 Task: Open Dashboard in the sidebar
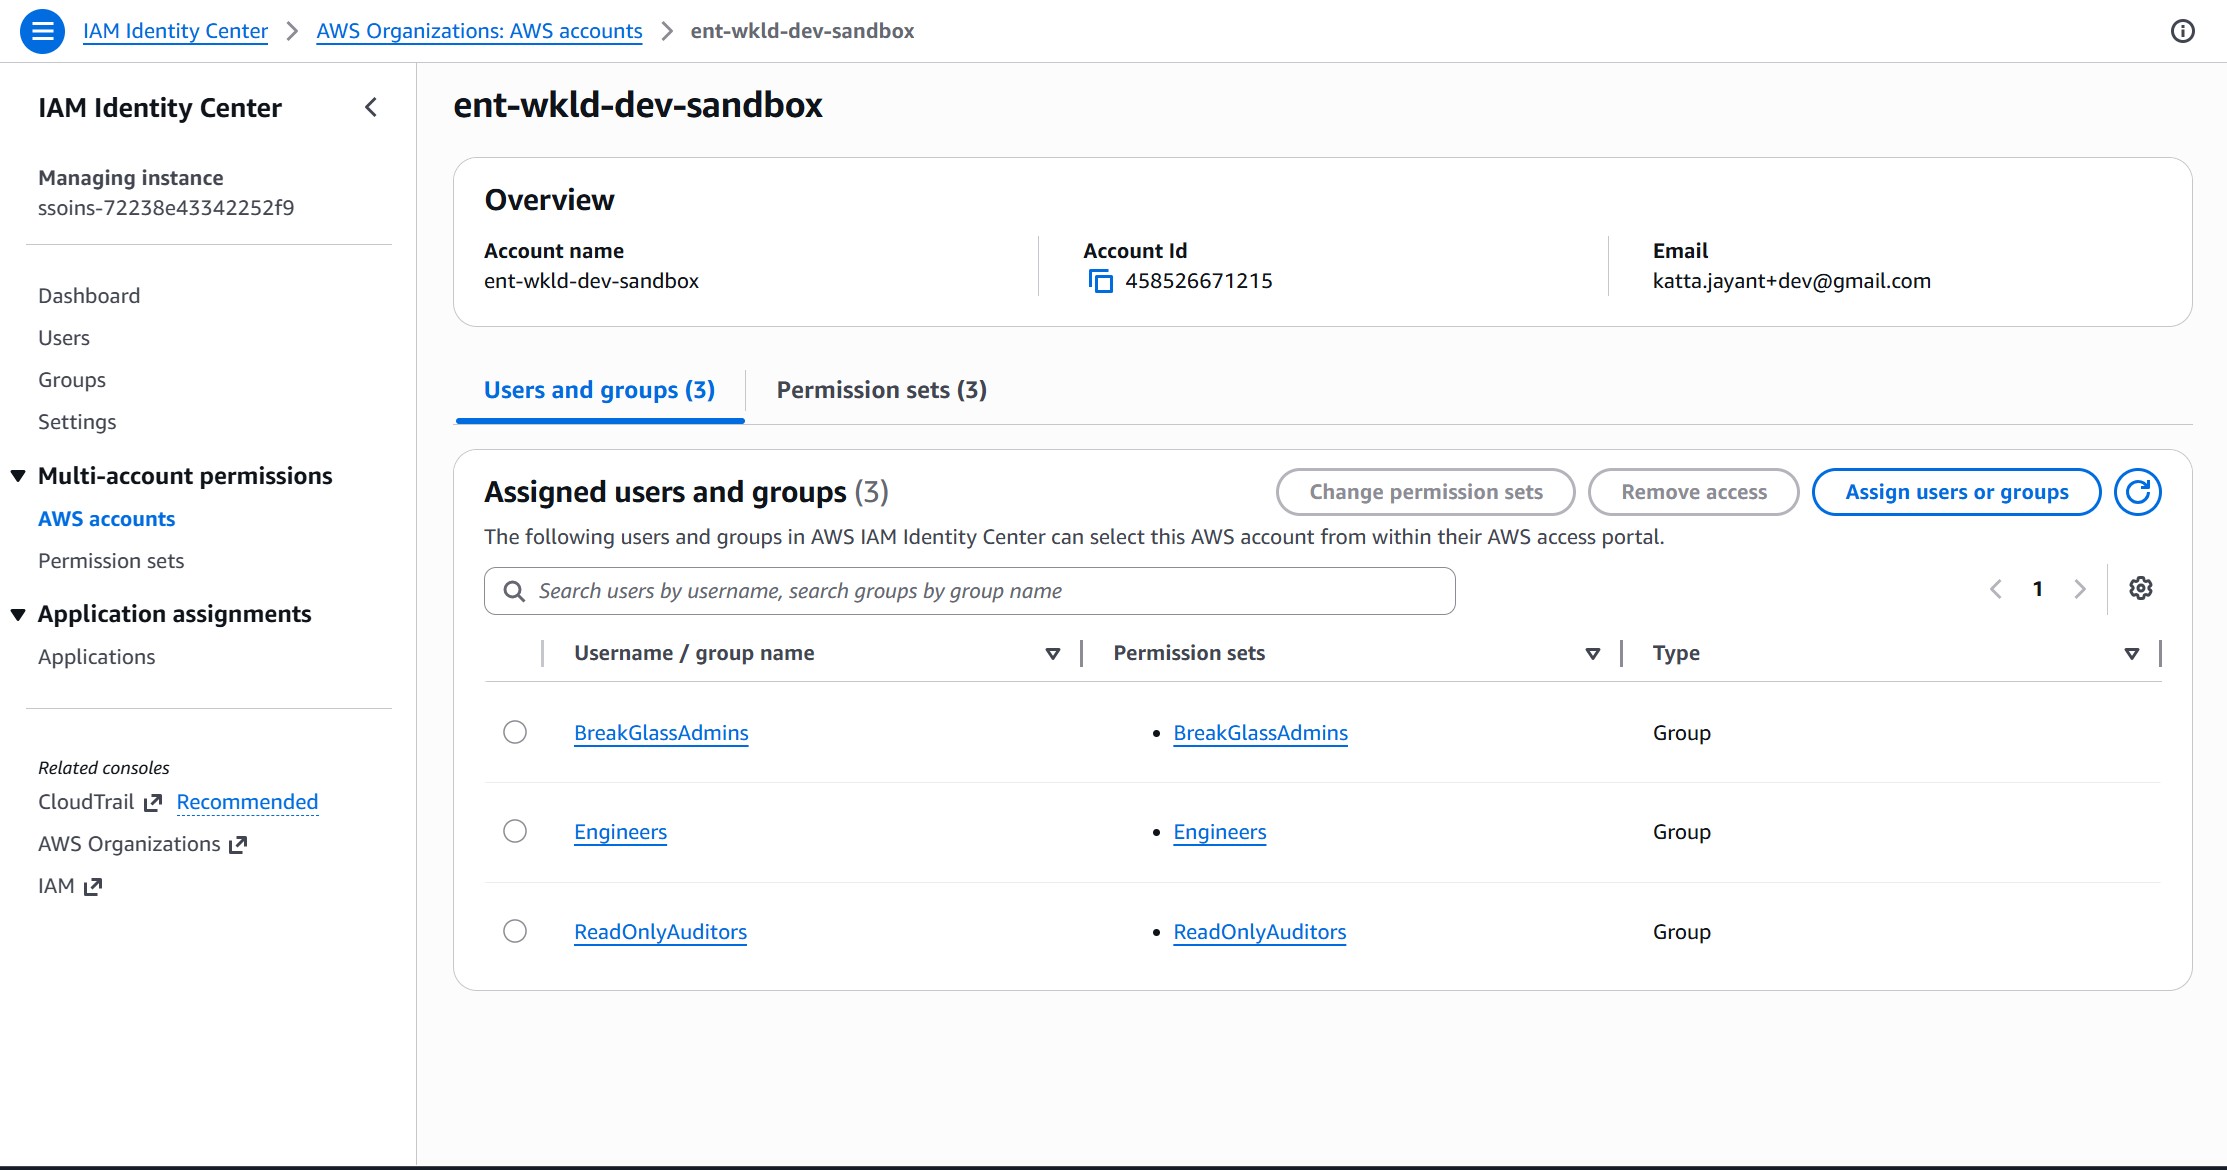tap(89, 296)
